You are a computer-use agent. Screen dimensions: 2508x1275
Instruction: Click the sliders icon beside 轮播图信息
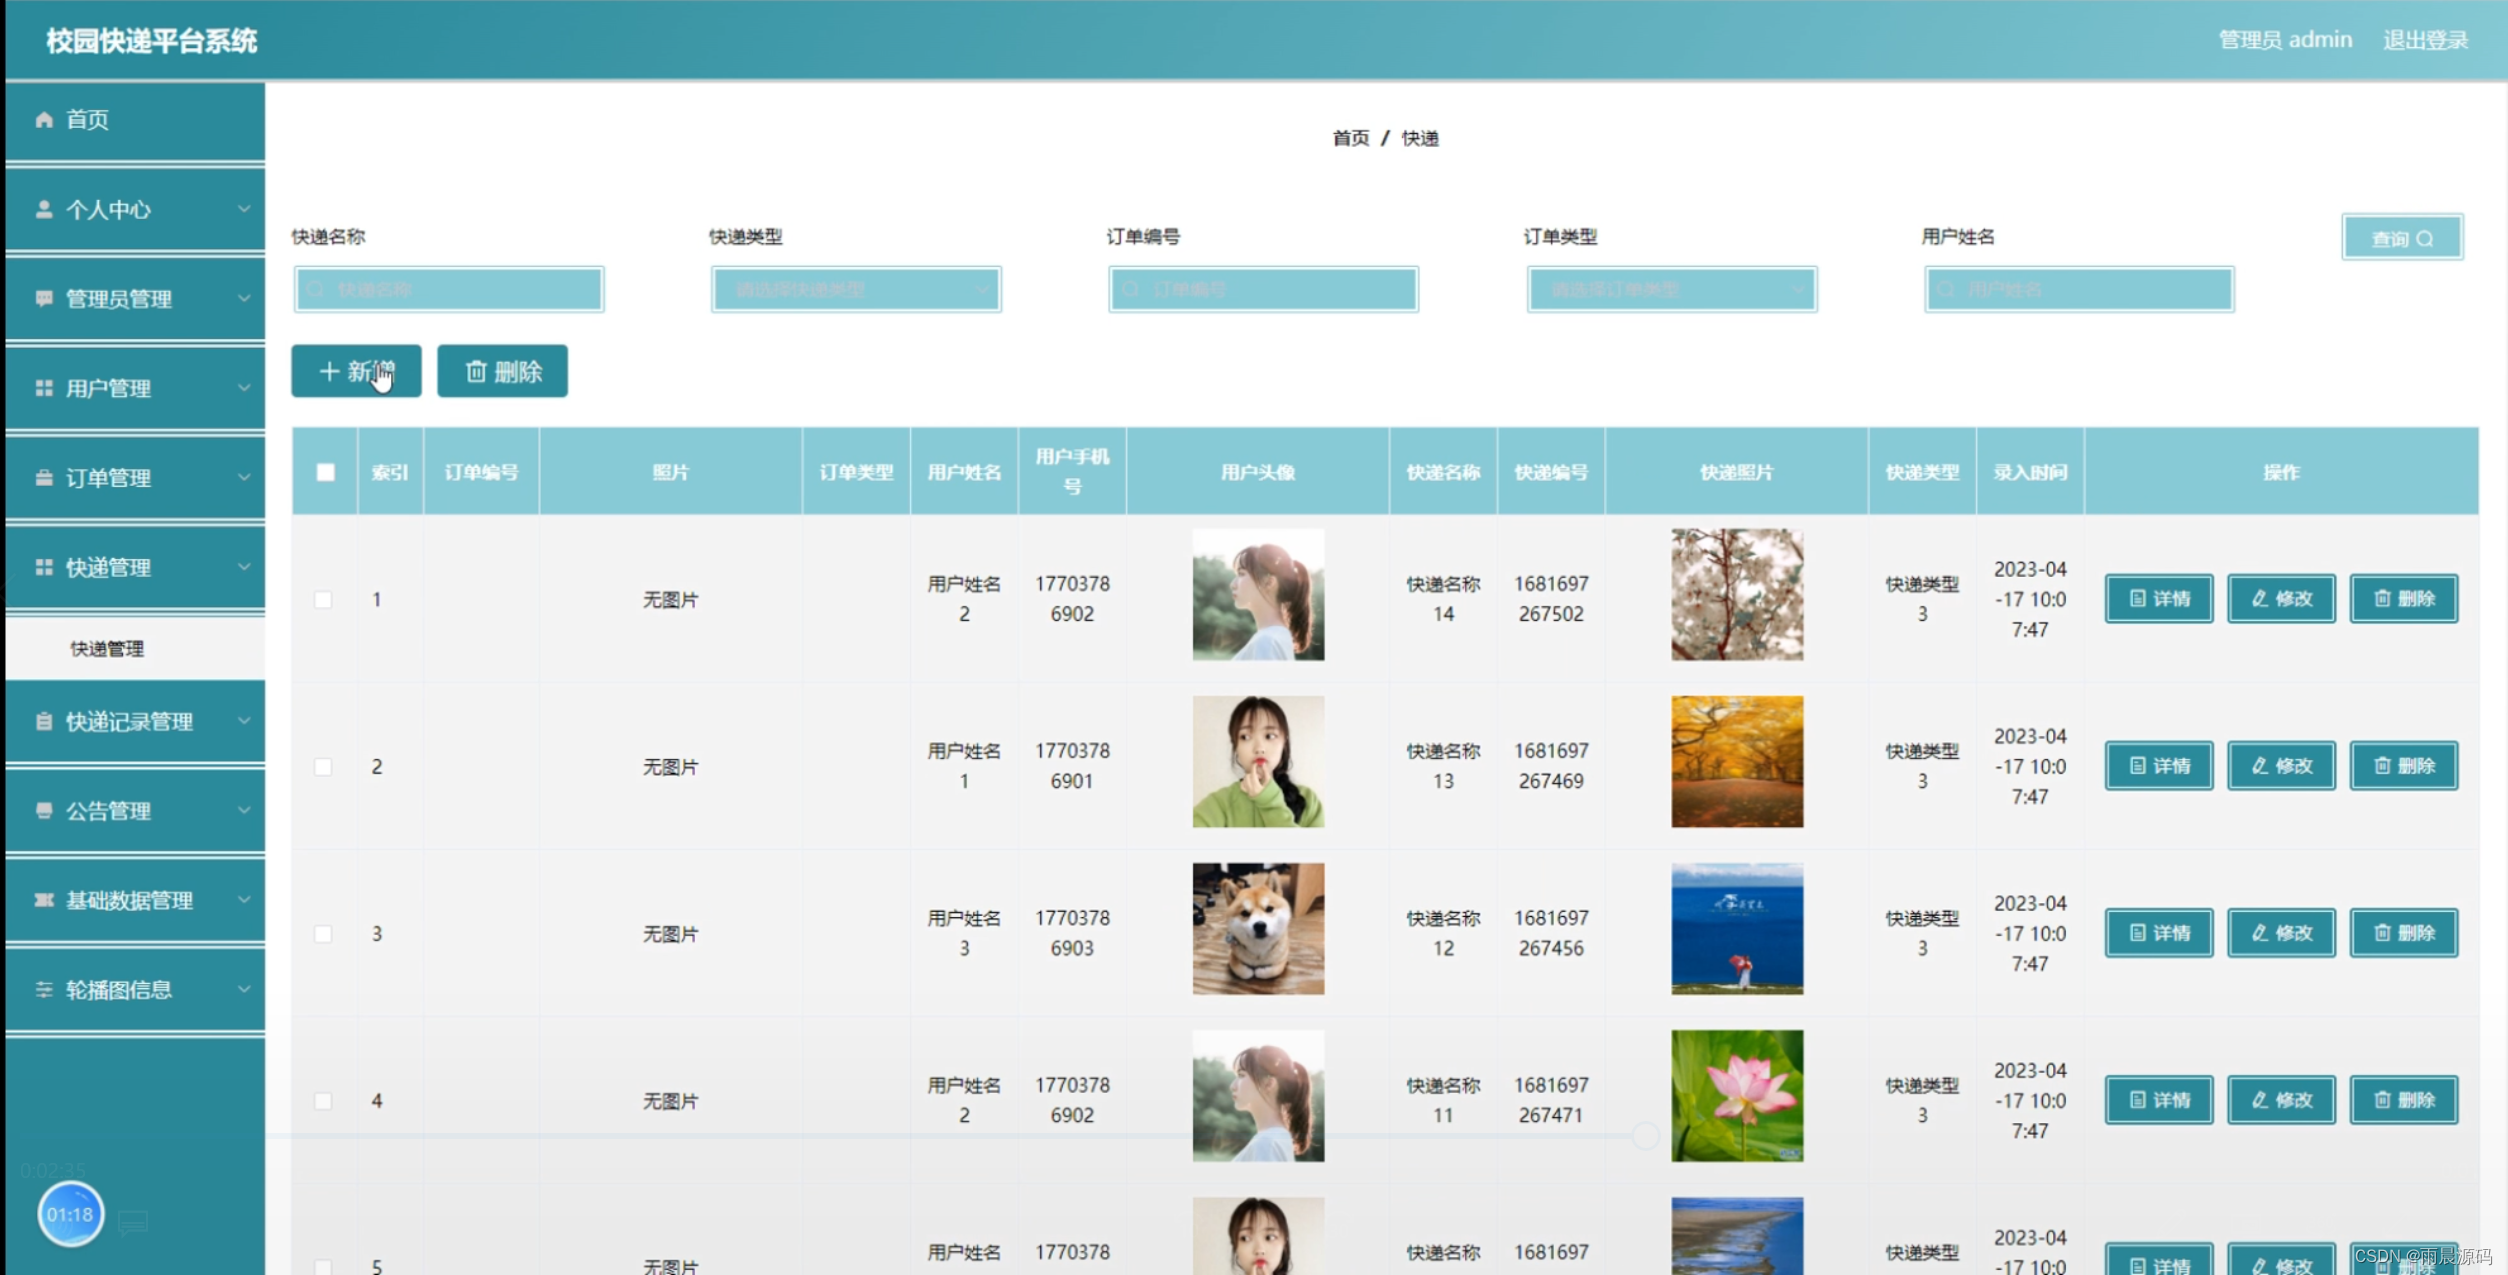point(44,989)
